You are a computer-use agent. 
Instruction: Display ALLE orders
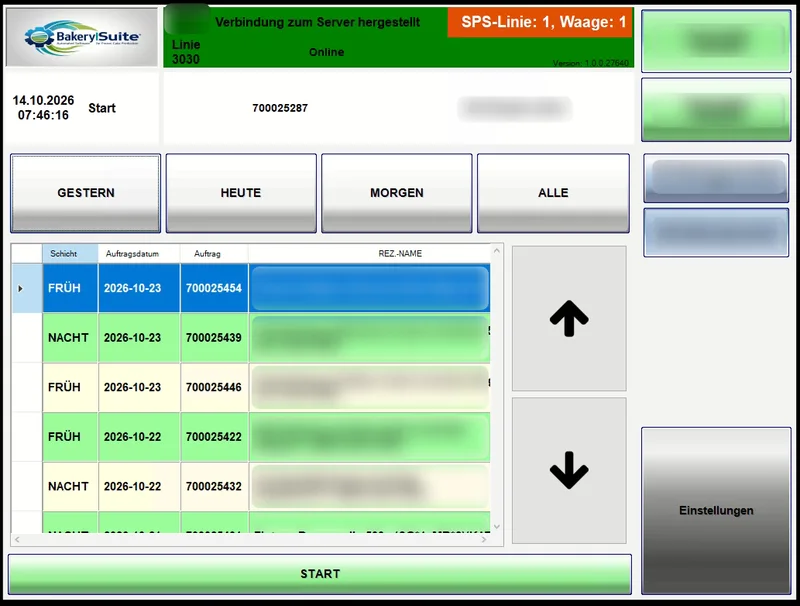click(x=553, y=193)
